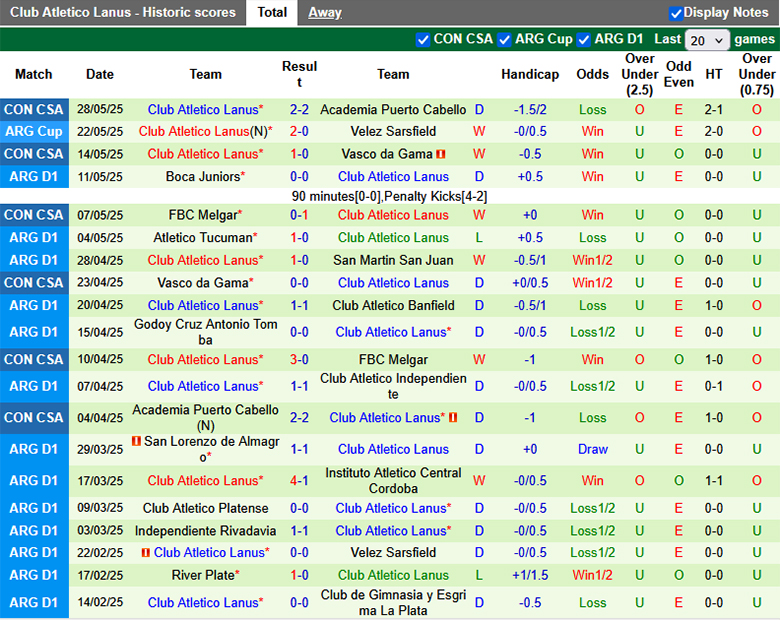Click the 2-0 result versus Velez Sarsfield

click(x=299, y=131)
